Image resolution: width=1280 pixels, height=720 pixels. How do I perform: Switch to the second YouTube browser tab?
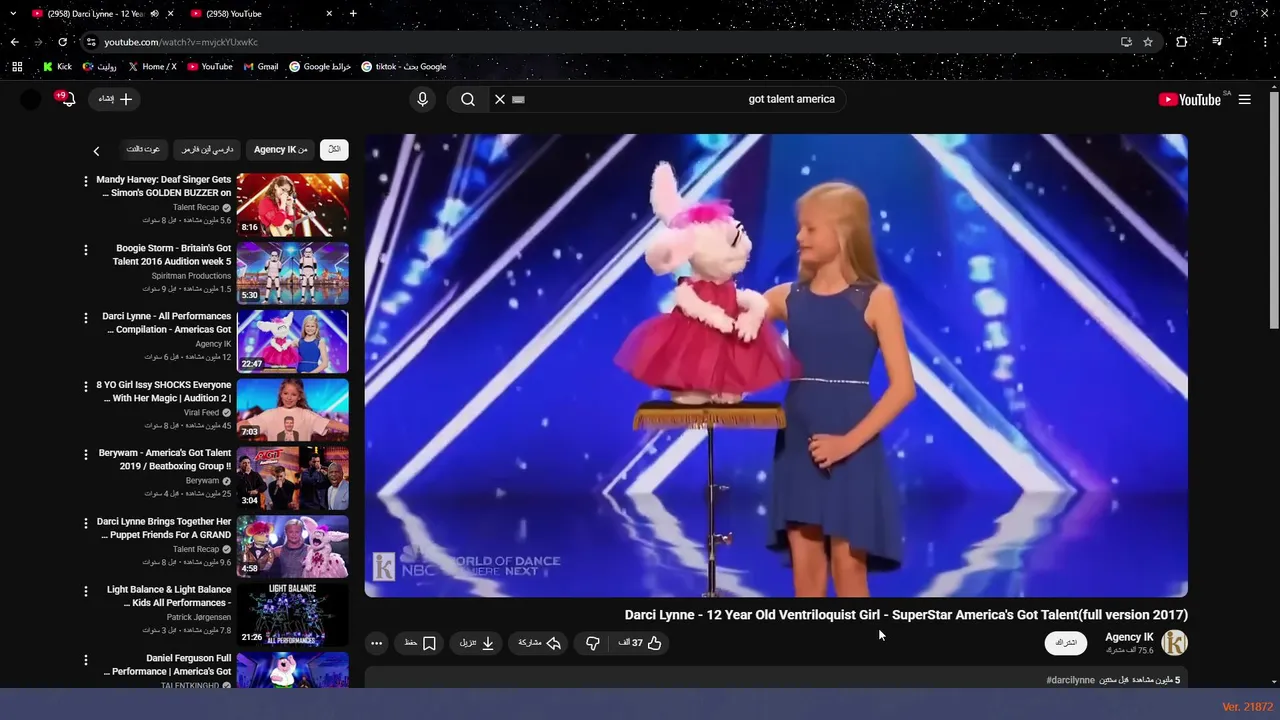coord(260,14)
